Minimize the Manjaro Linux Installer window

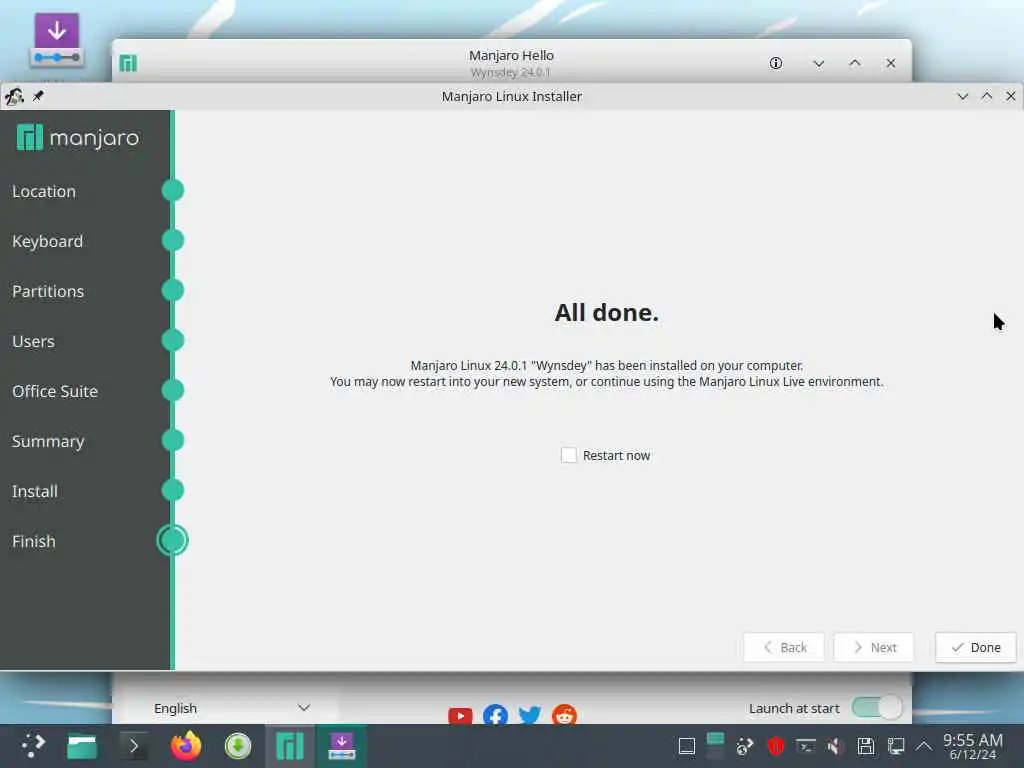(963, 96)
